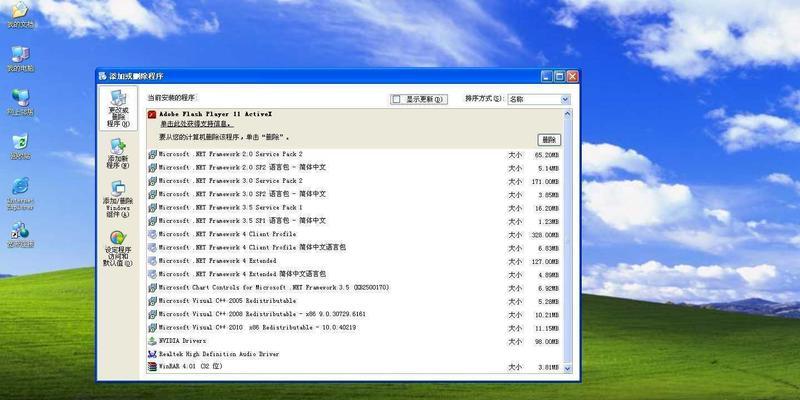Open Add New Programs (添加新程序)

(118, 154)
